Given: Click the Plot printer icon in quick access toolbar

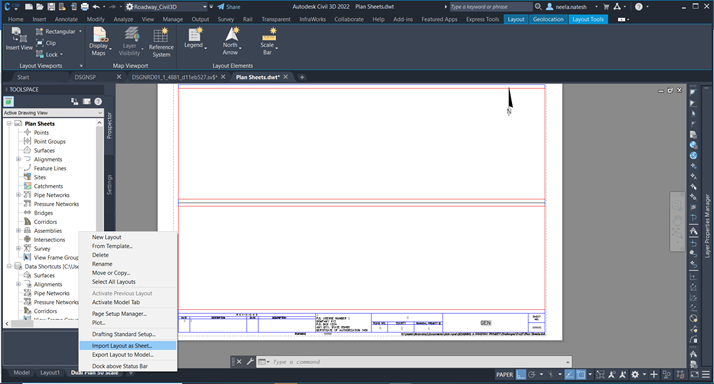Looking at the screenshot, I should 85,7.
